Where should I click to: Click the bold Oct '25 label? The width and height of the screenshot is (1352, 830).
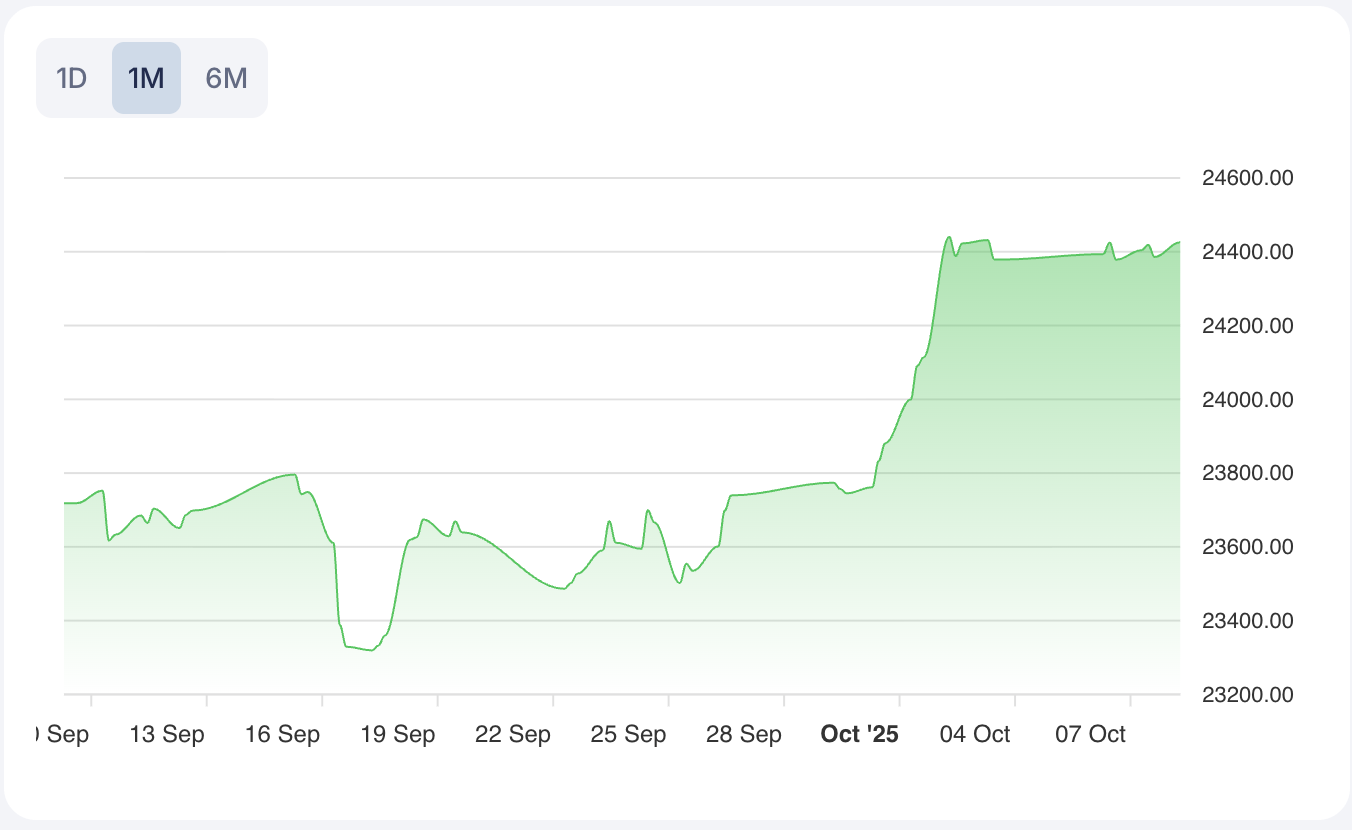(x=859, y=735)
